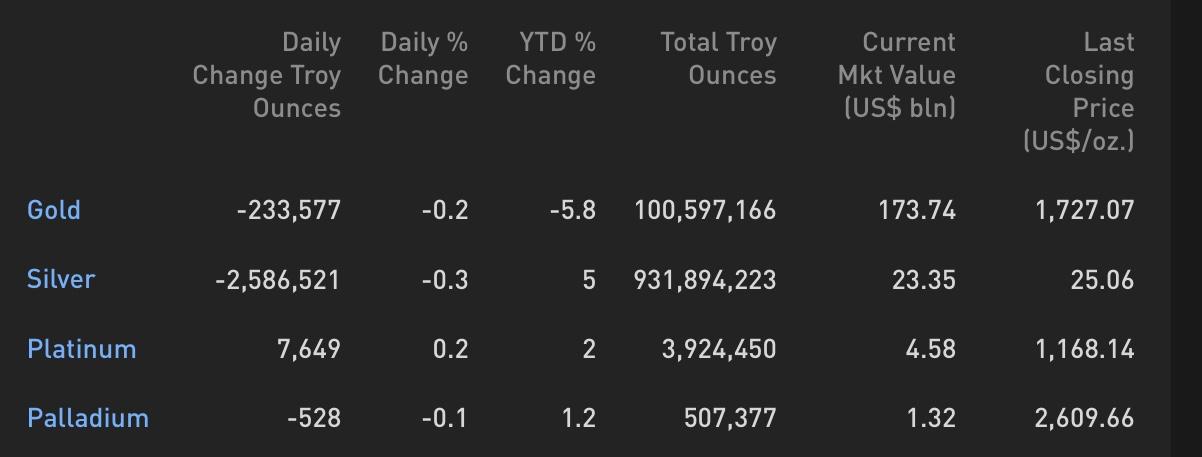Open the Silver link
Screen dimensions: 1202x457
point(61,279)
